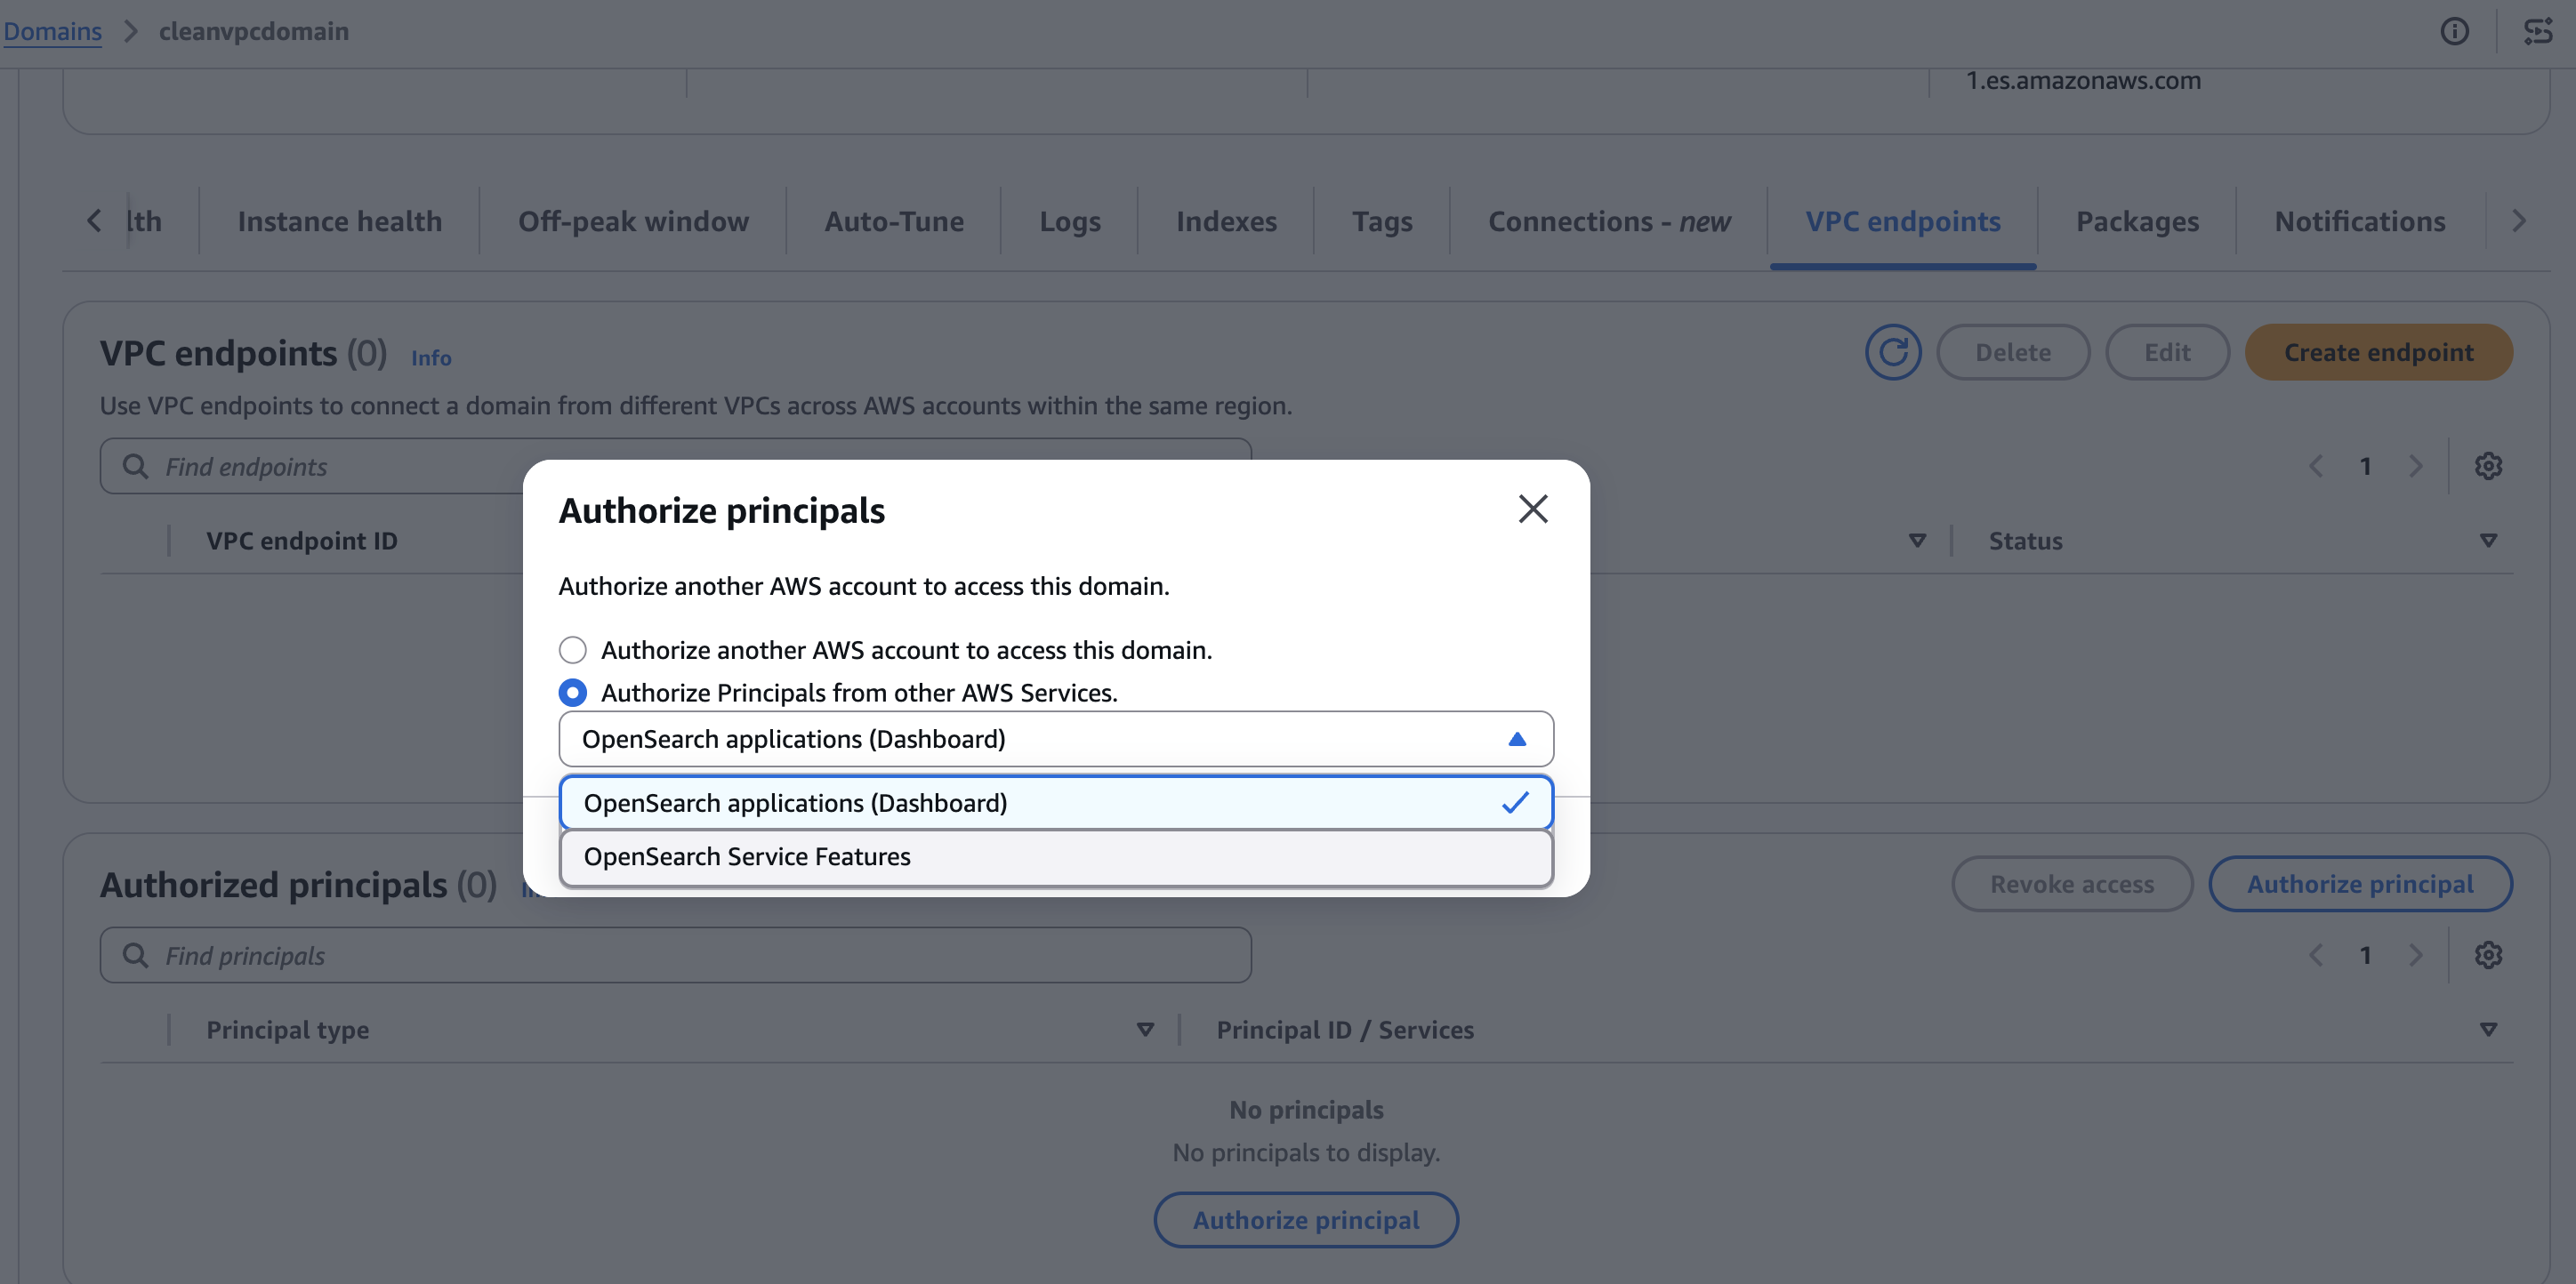The image size is (2576, 1284).
Task: Go to the Indexes tab
Action: click(1226, 221)
